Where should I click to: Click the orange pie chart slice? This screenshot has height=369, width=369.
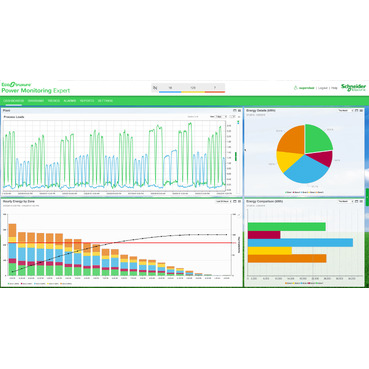pyautogui.click(x=292, y=140)
